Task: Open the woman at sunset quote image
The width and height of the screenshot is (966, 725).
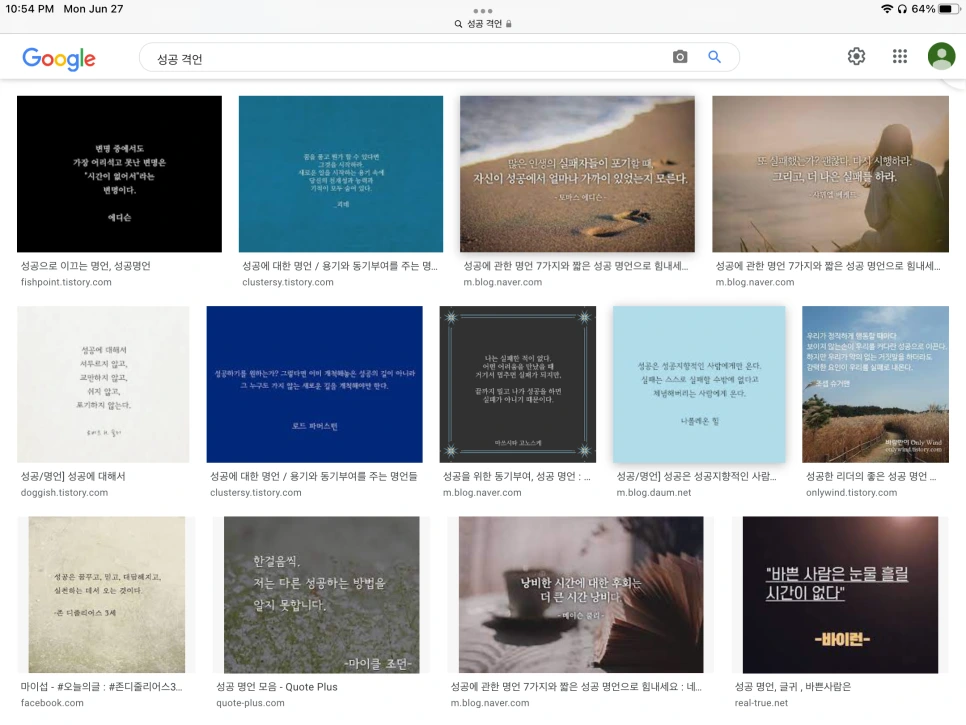Action: click(830, 174)
